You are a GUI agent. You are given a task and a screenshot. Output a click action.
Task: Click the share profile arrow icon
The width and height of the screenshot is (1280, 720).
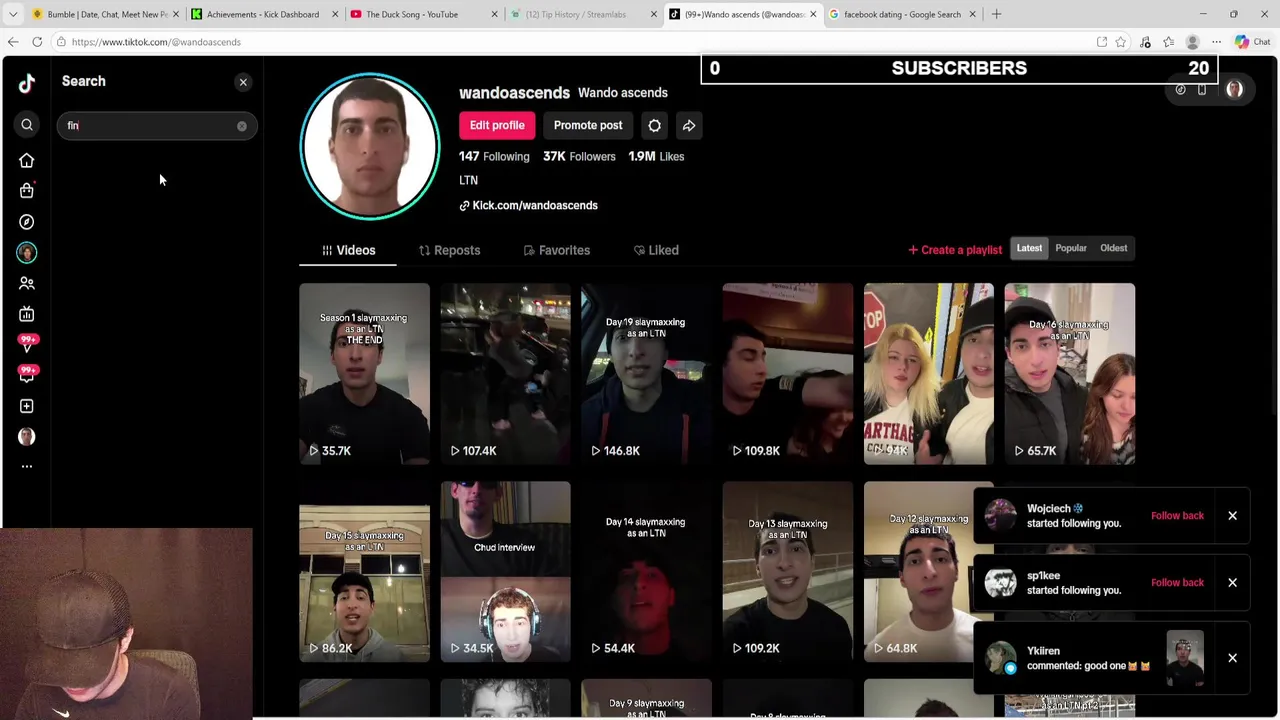pos(689,125)
